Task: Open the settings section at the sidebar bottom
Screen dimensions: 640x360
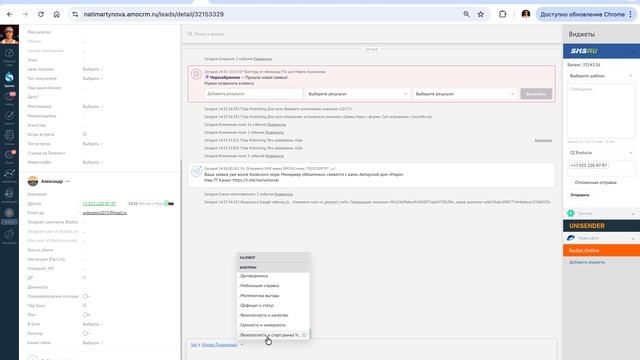Action: [9, 237]
